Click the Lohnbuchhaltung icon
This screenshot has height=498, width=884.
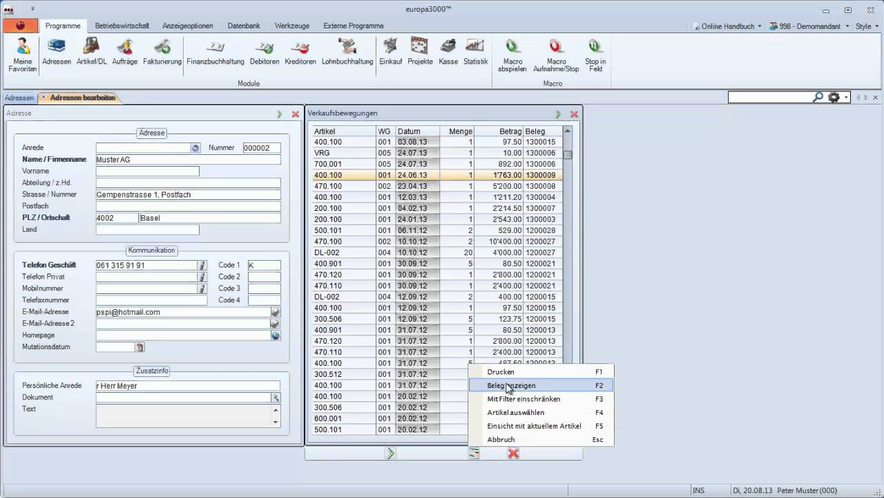pos(347,52)
